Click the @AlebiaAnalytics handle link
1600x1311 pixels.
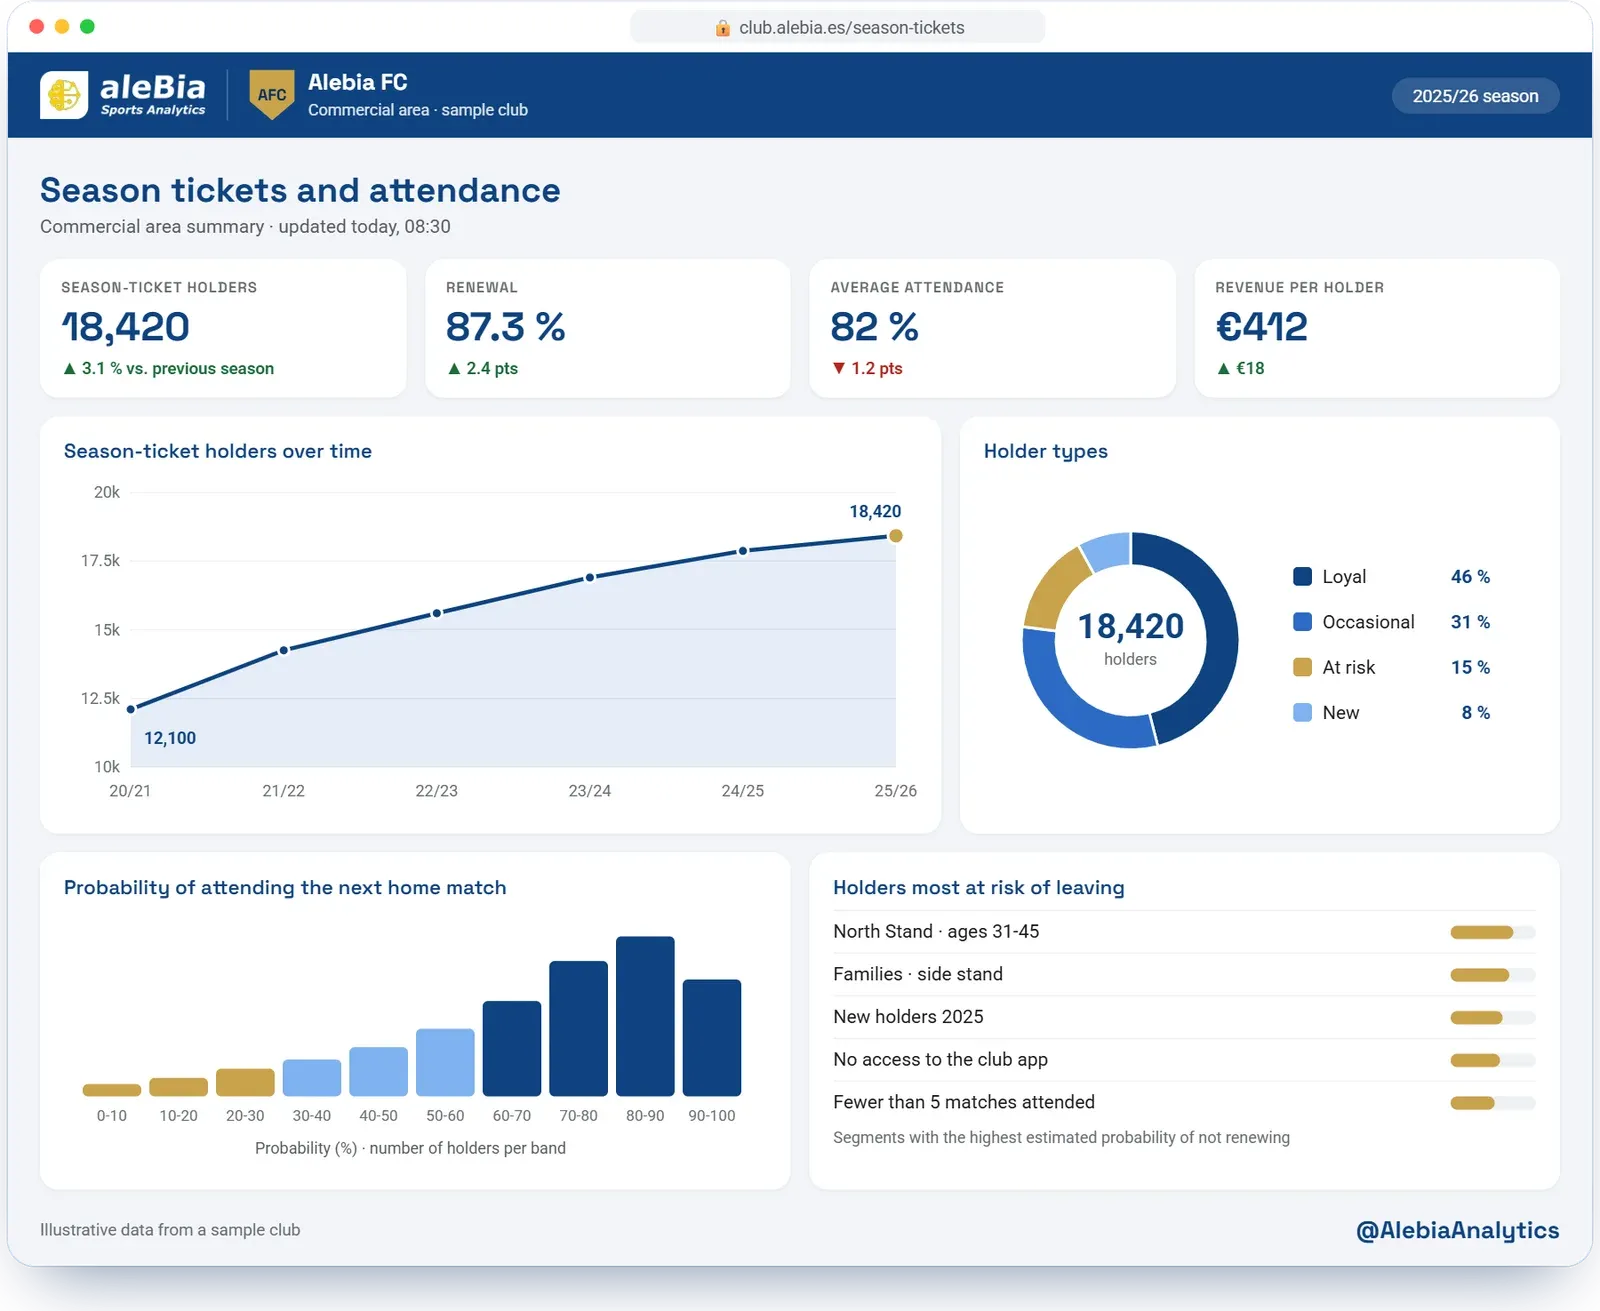click(x=1457, y=1230)
